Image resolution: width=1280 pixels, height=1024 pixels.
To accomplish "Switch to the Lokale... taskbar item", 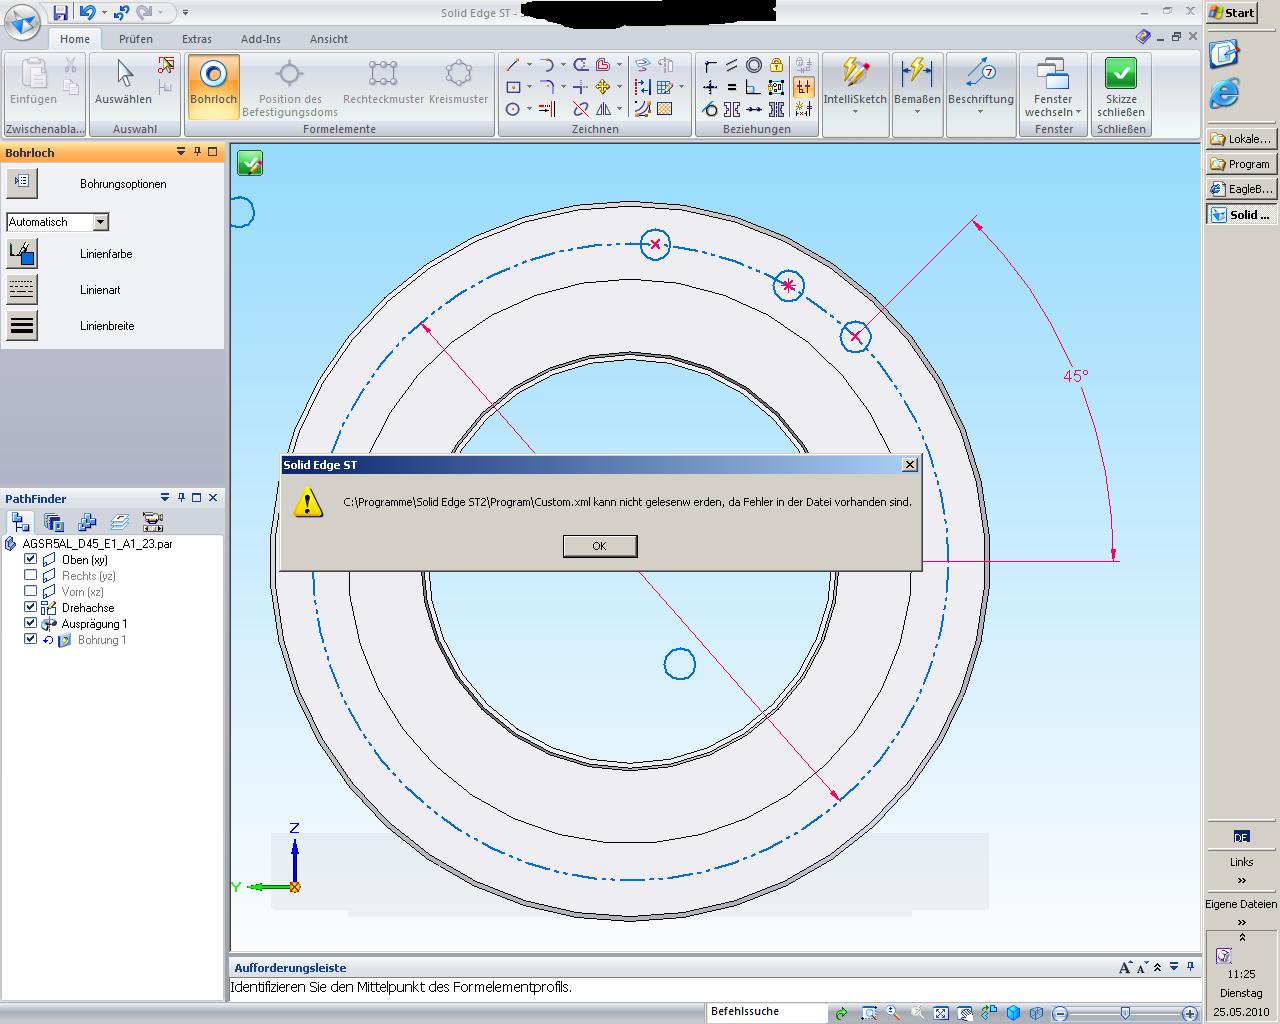I will click(x=1241, y=139).
